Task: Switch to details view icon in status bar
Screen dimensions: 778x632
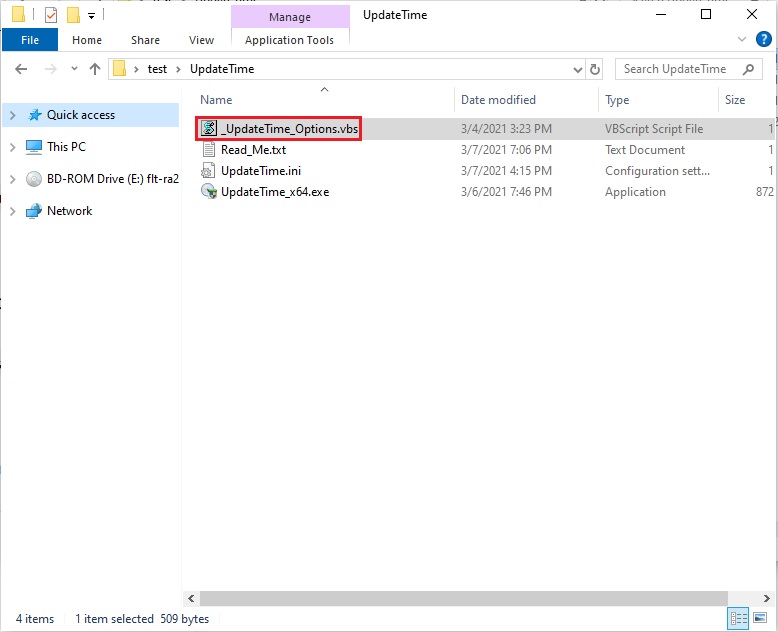Action: (738, 618)
